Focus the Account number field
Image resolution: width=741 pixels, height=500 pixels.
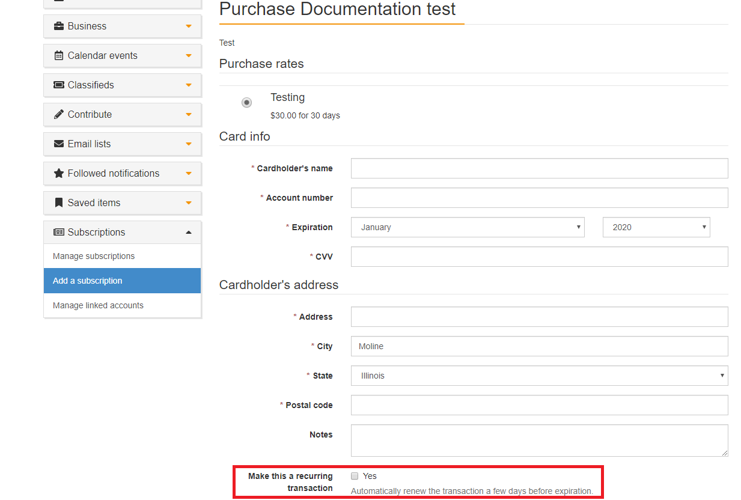point(539,198)
